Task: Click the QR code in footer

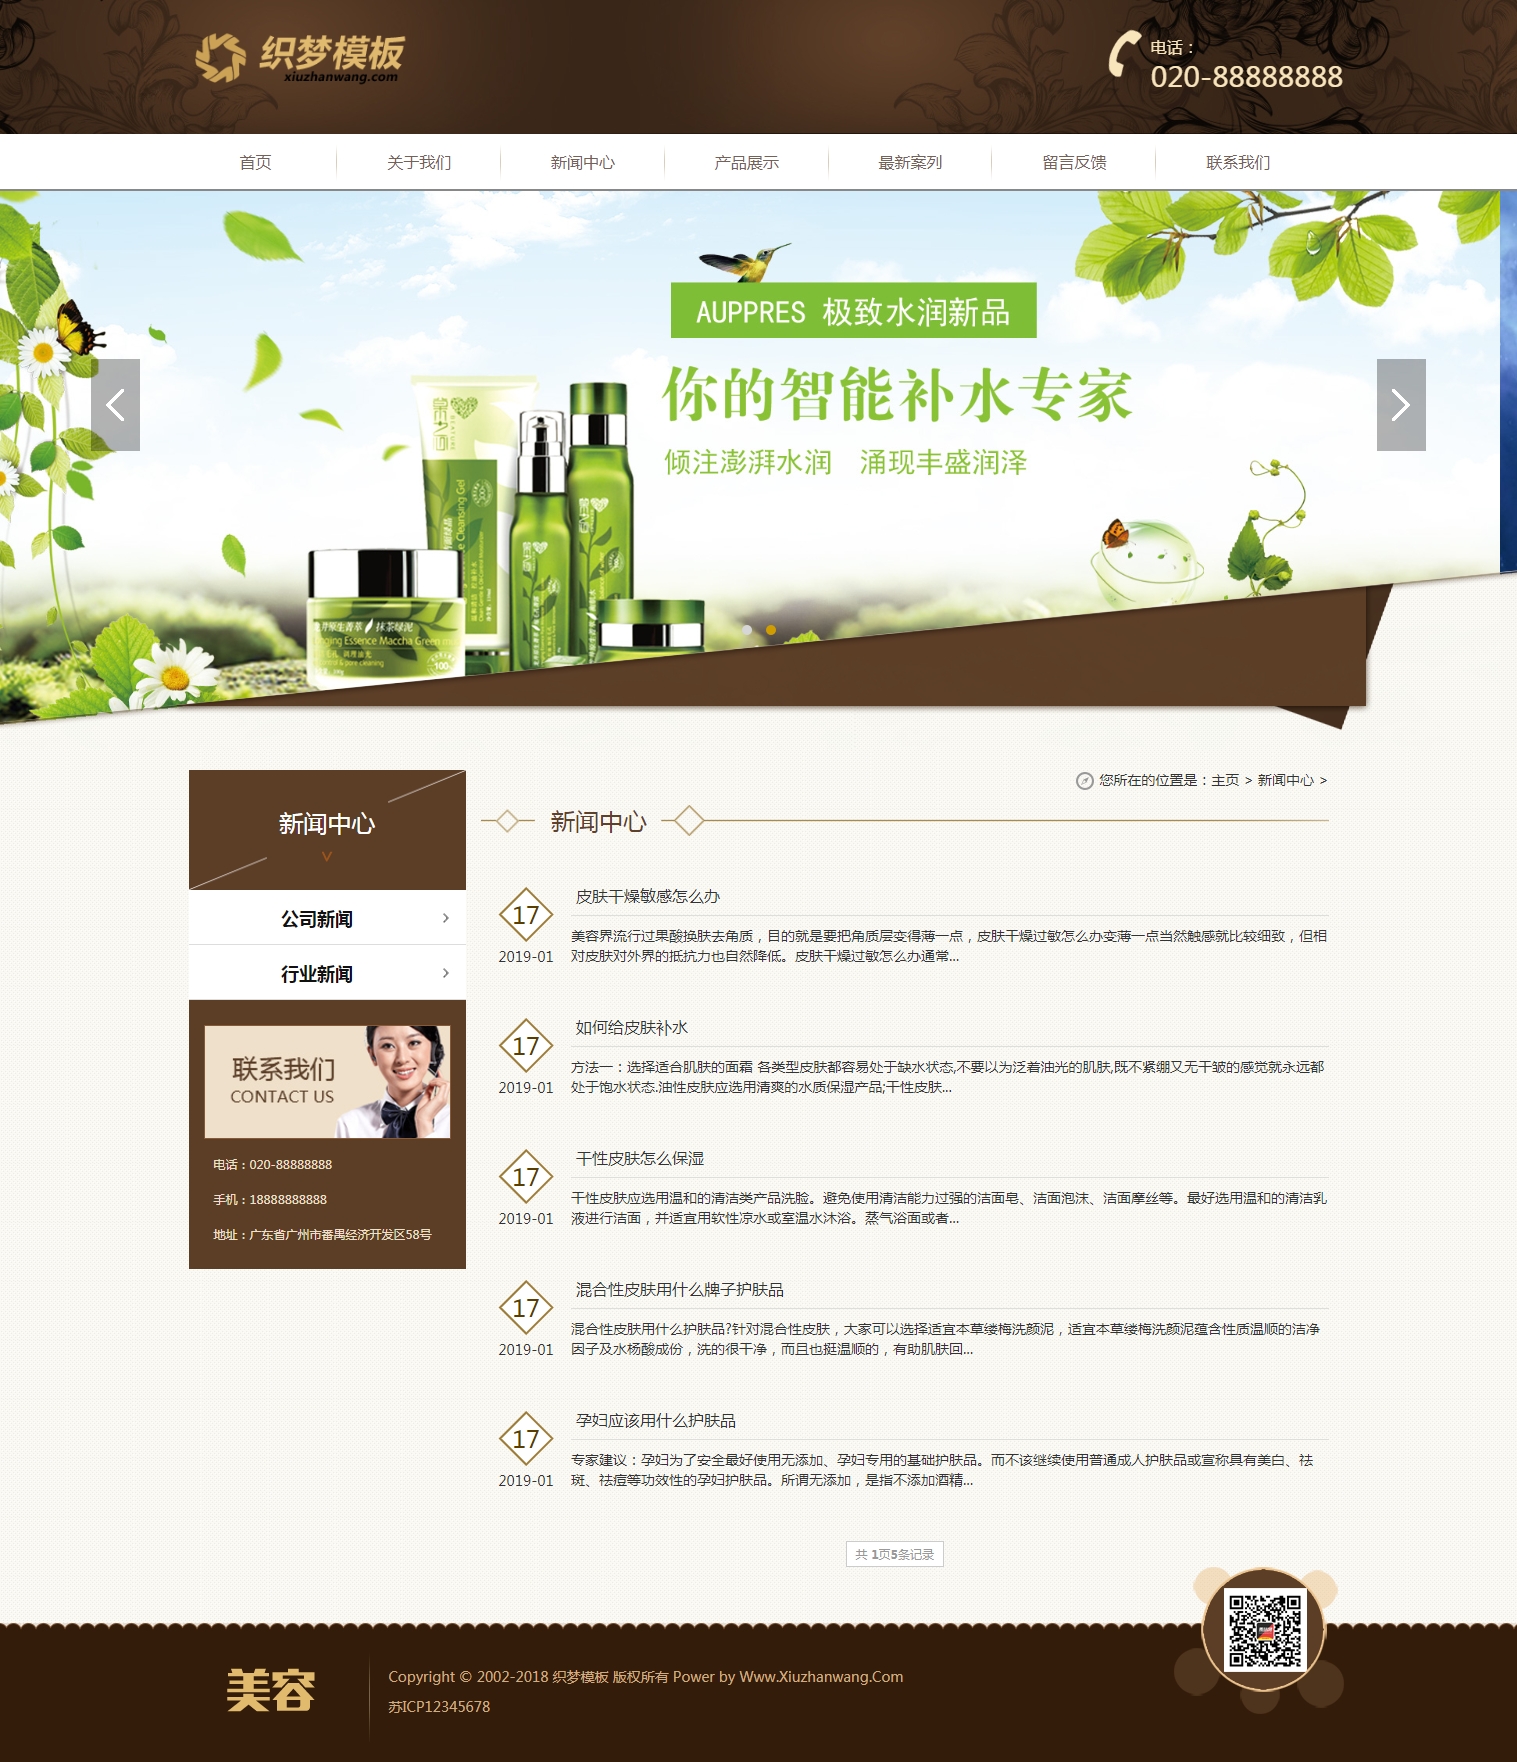Action: (1265, 1630)
